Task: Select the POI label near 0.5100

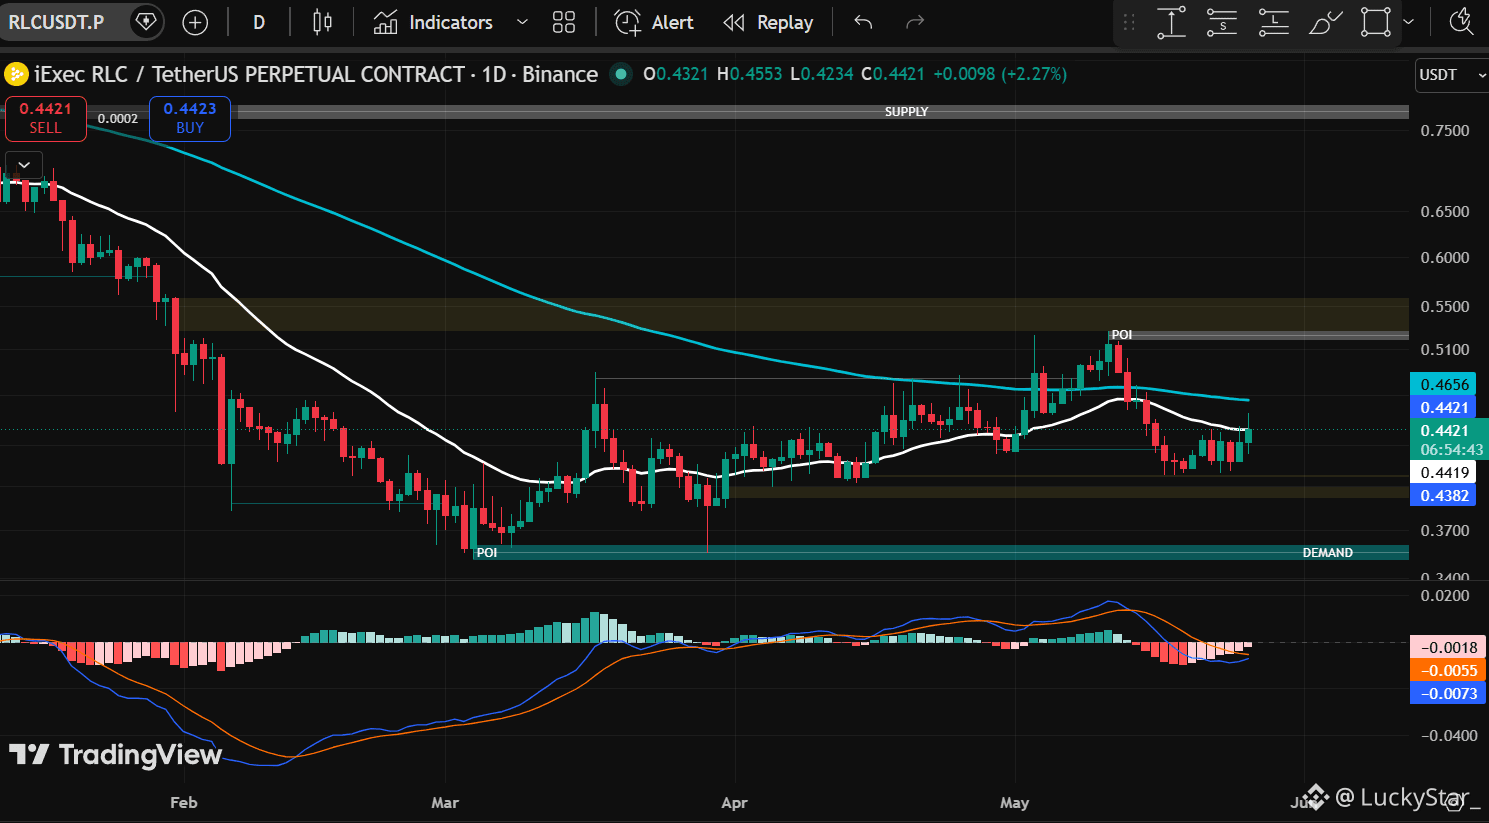Action: coord(1122,335)
